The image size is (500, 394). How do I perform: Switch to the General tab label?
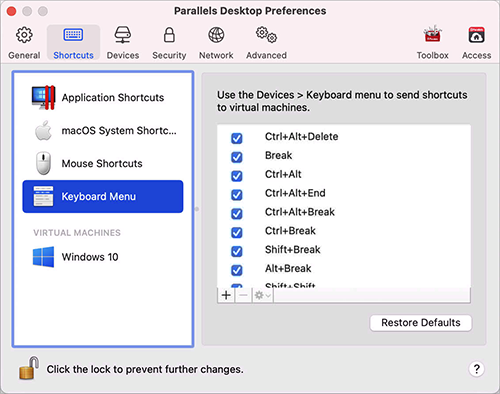24,55
